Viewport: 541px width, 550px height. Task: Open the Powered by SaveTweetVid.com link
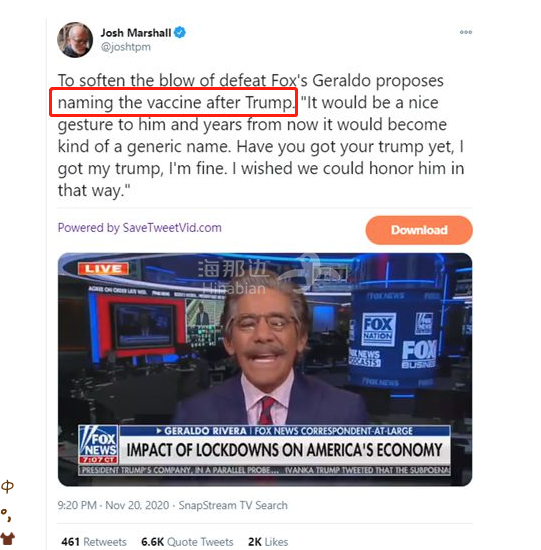(x=140, y=228)
